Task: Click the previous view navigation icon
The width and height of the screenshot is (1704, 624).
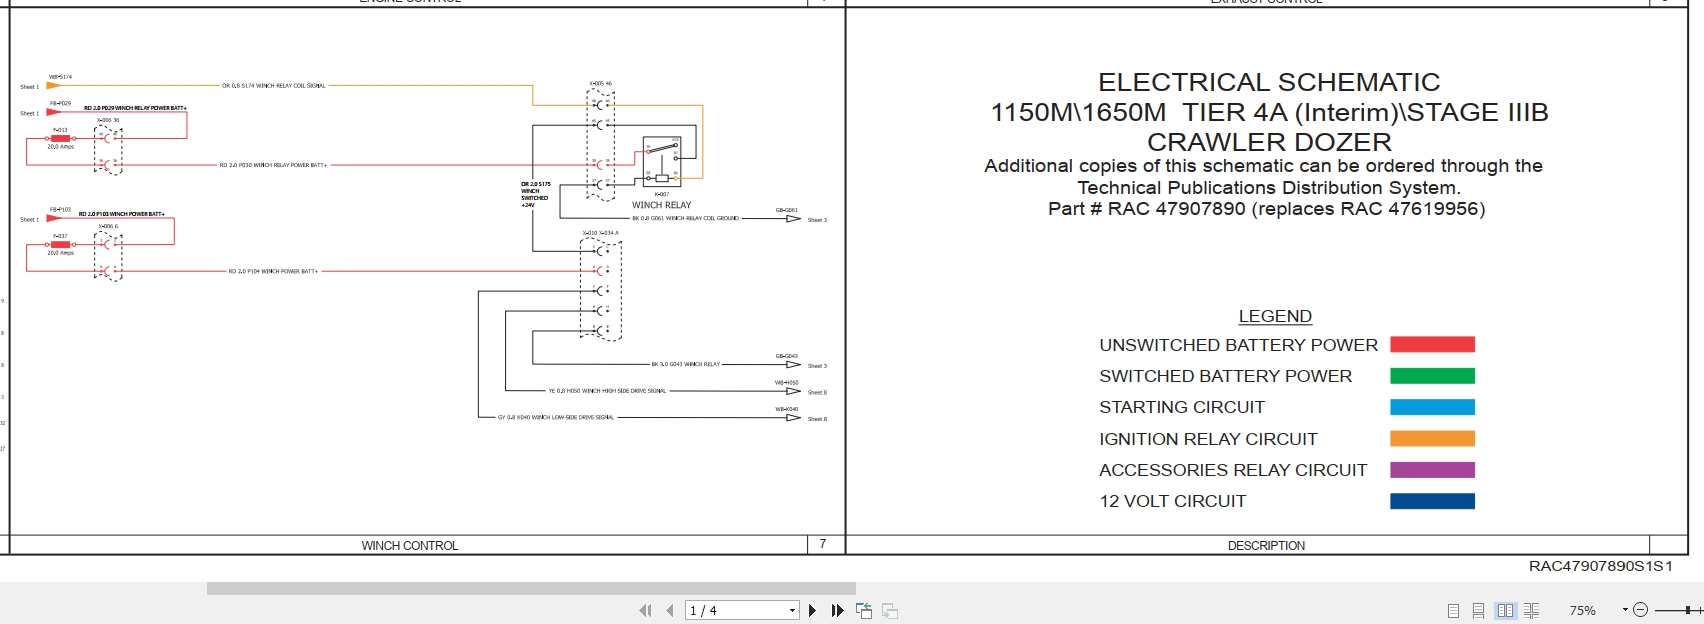Action: point(864,610)
